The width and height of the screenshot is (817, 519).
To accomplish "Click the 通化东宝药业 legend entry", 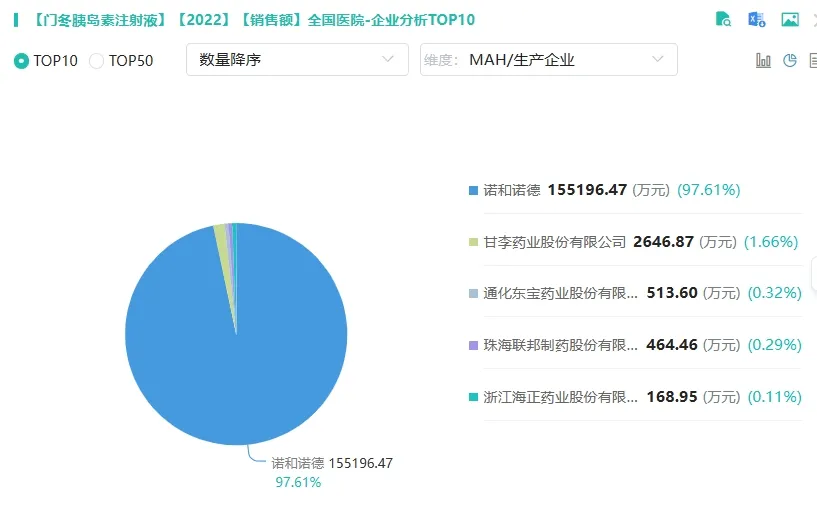I will [x=561, y=293].
